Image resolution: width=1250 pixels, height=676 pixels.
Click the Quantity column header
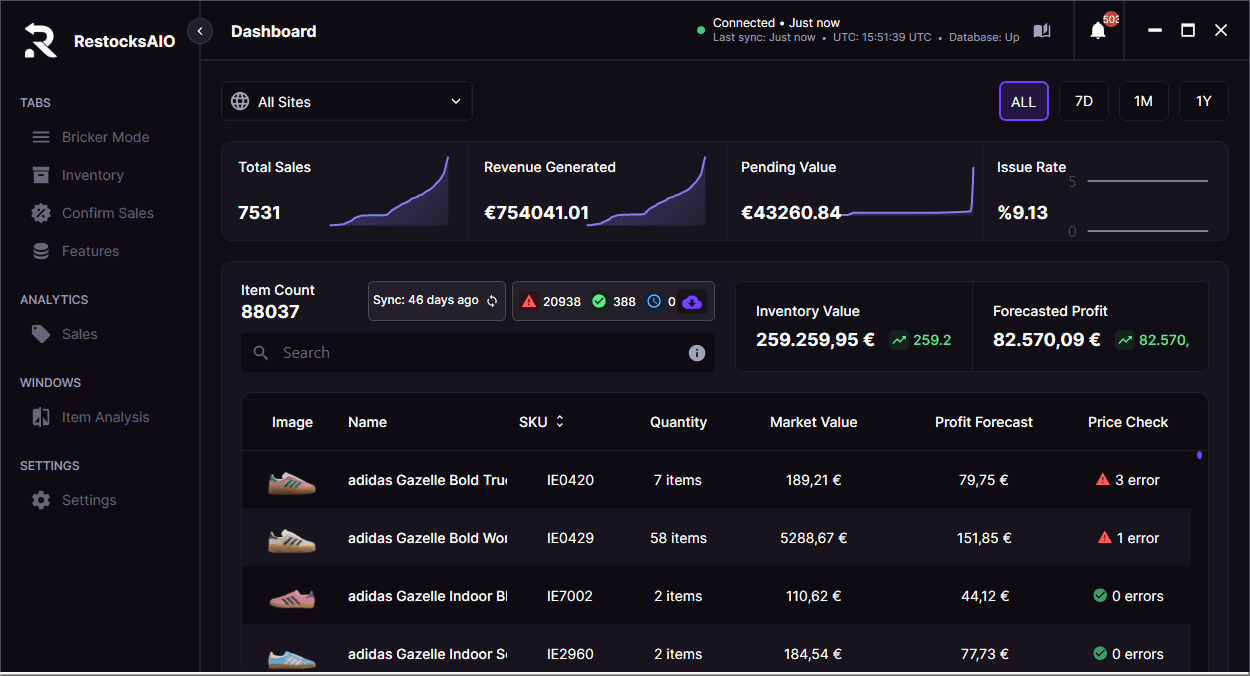coord(678,422)
